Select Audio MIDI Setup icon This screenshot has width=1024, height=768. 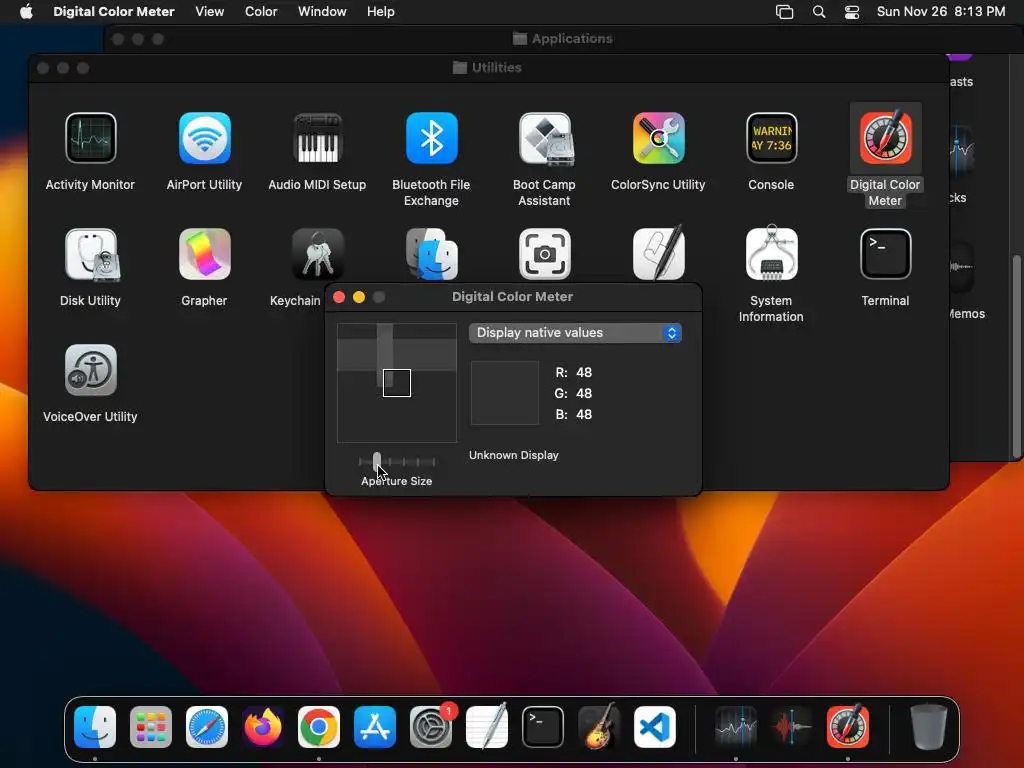(x=317, y=138)
